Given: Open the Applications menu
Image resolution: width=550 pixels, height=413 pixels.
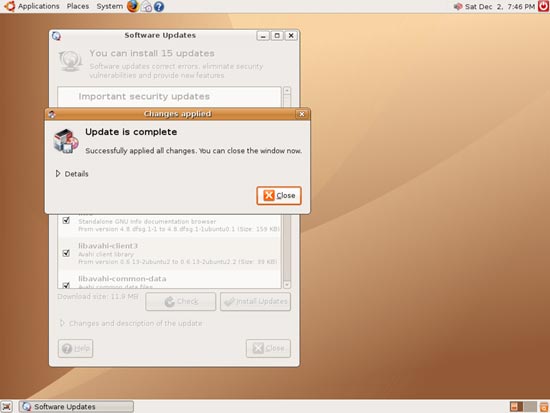Looking at the screenshot, I should click(39, 6).
